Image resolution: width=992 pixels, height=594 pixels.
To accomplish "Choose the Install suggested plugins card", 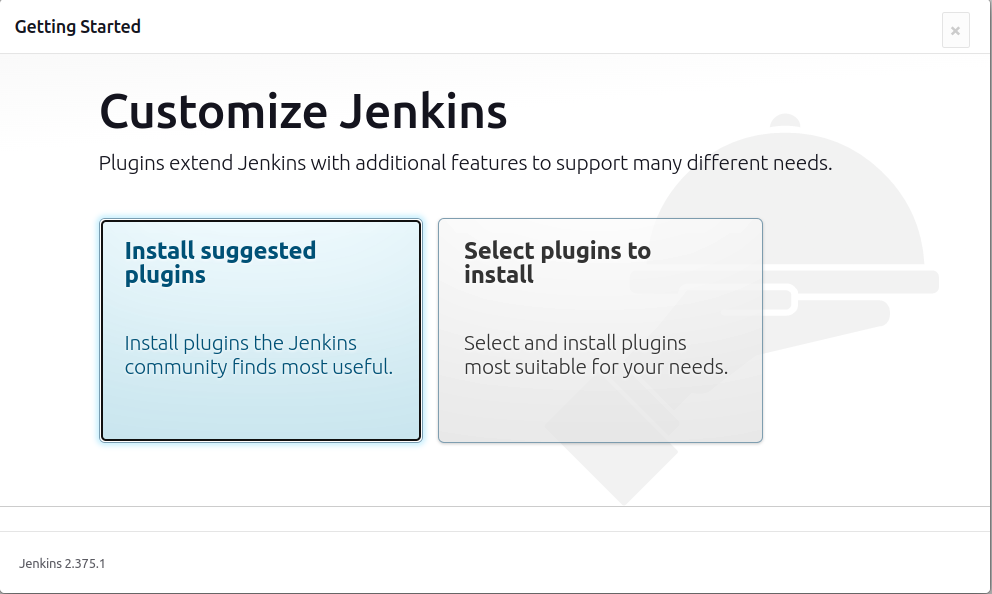I will (261, 330).
